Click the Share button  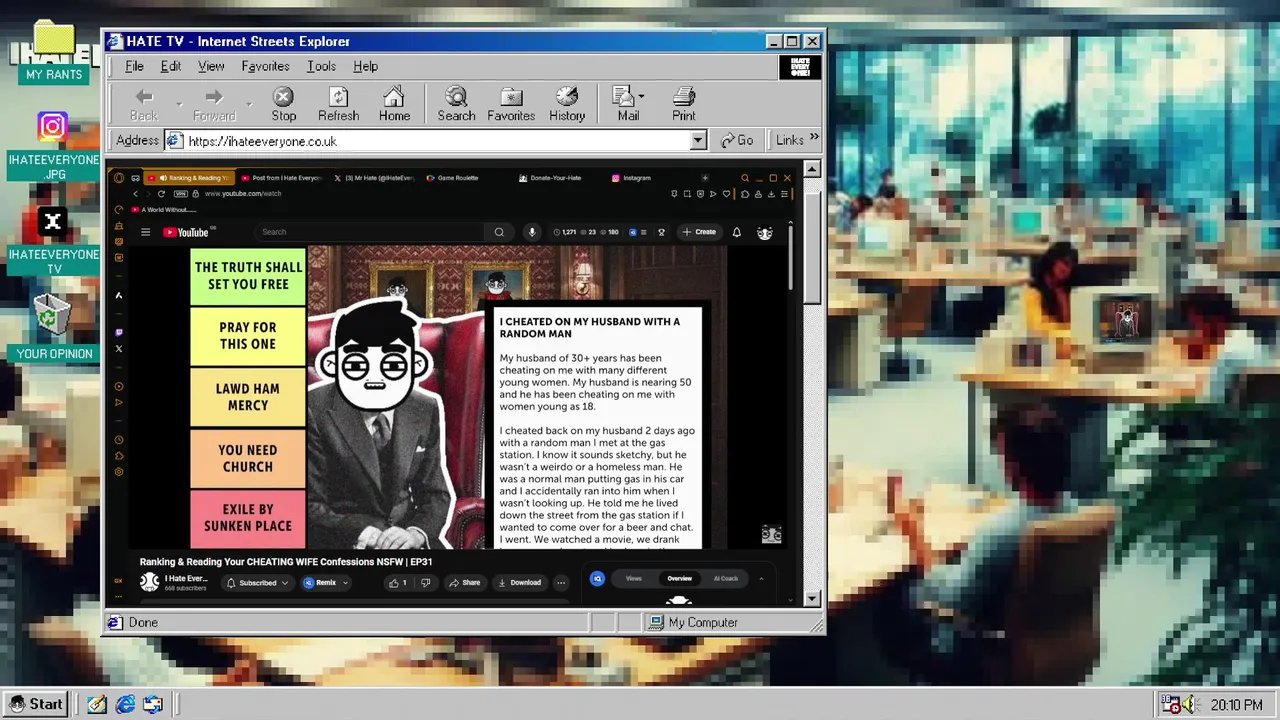tap(464, 583)
